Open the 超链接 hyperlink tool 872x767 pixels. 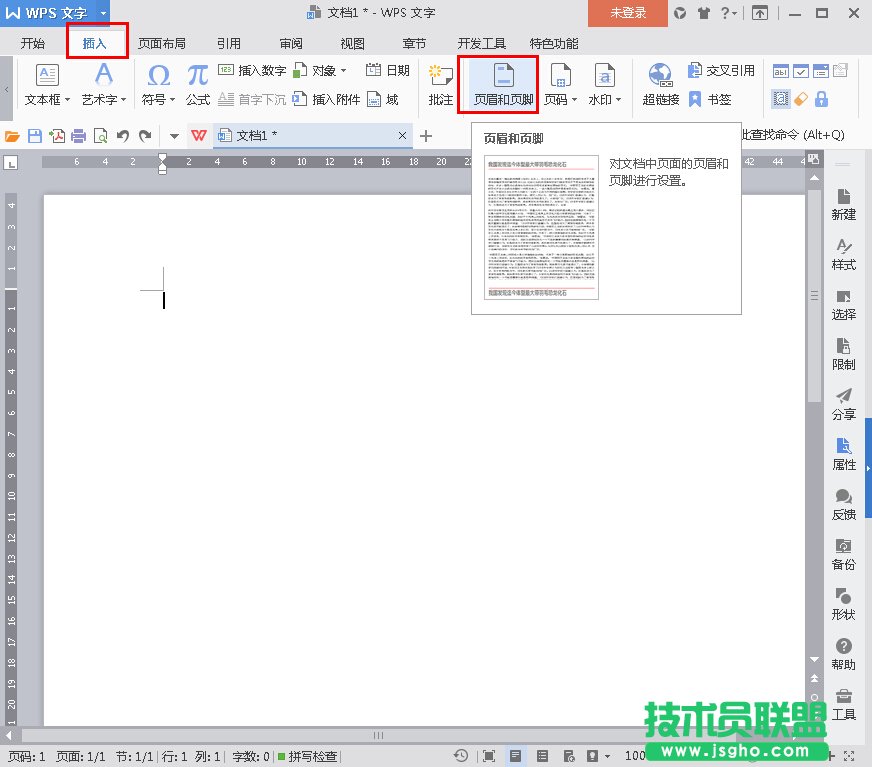point(660,83)
